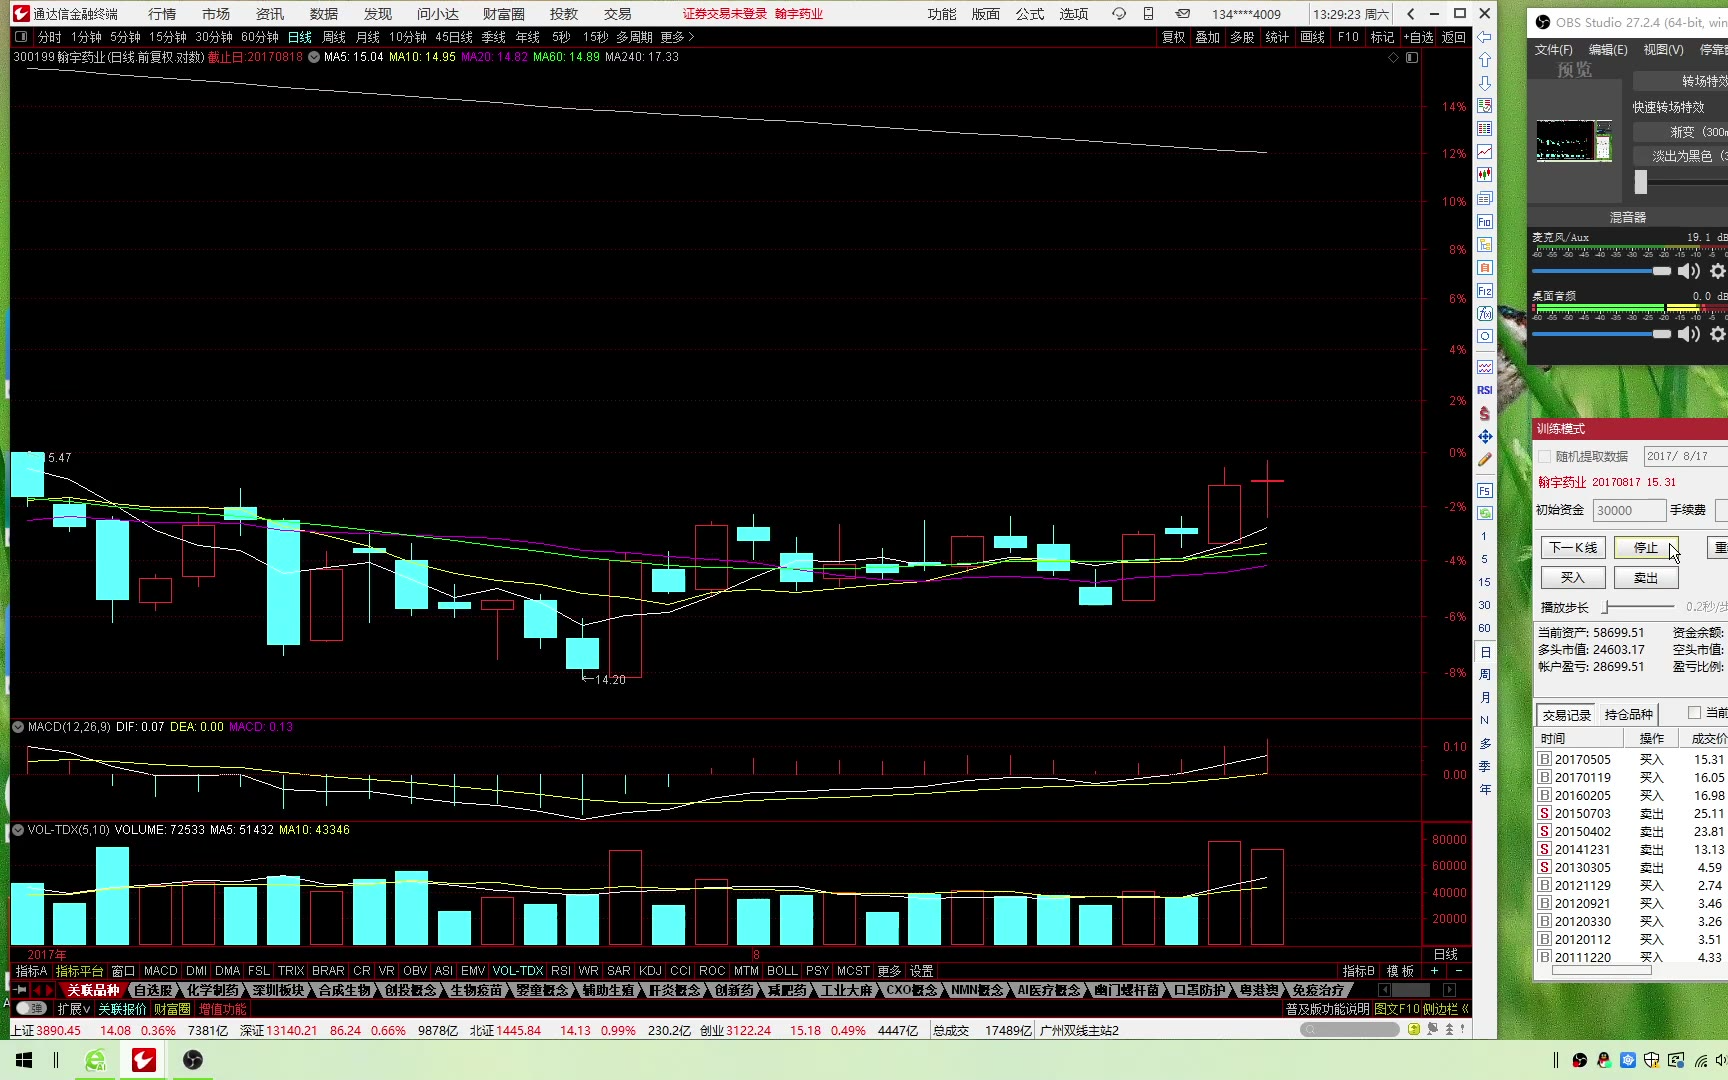Click the 初始资金 input field
This screenshot has height=1080, width=1728.
tap(1629, 510)
